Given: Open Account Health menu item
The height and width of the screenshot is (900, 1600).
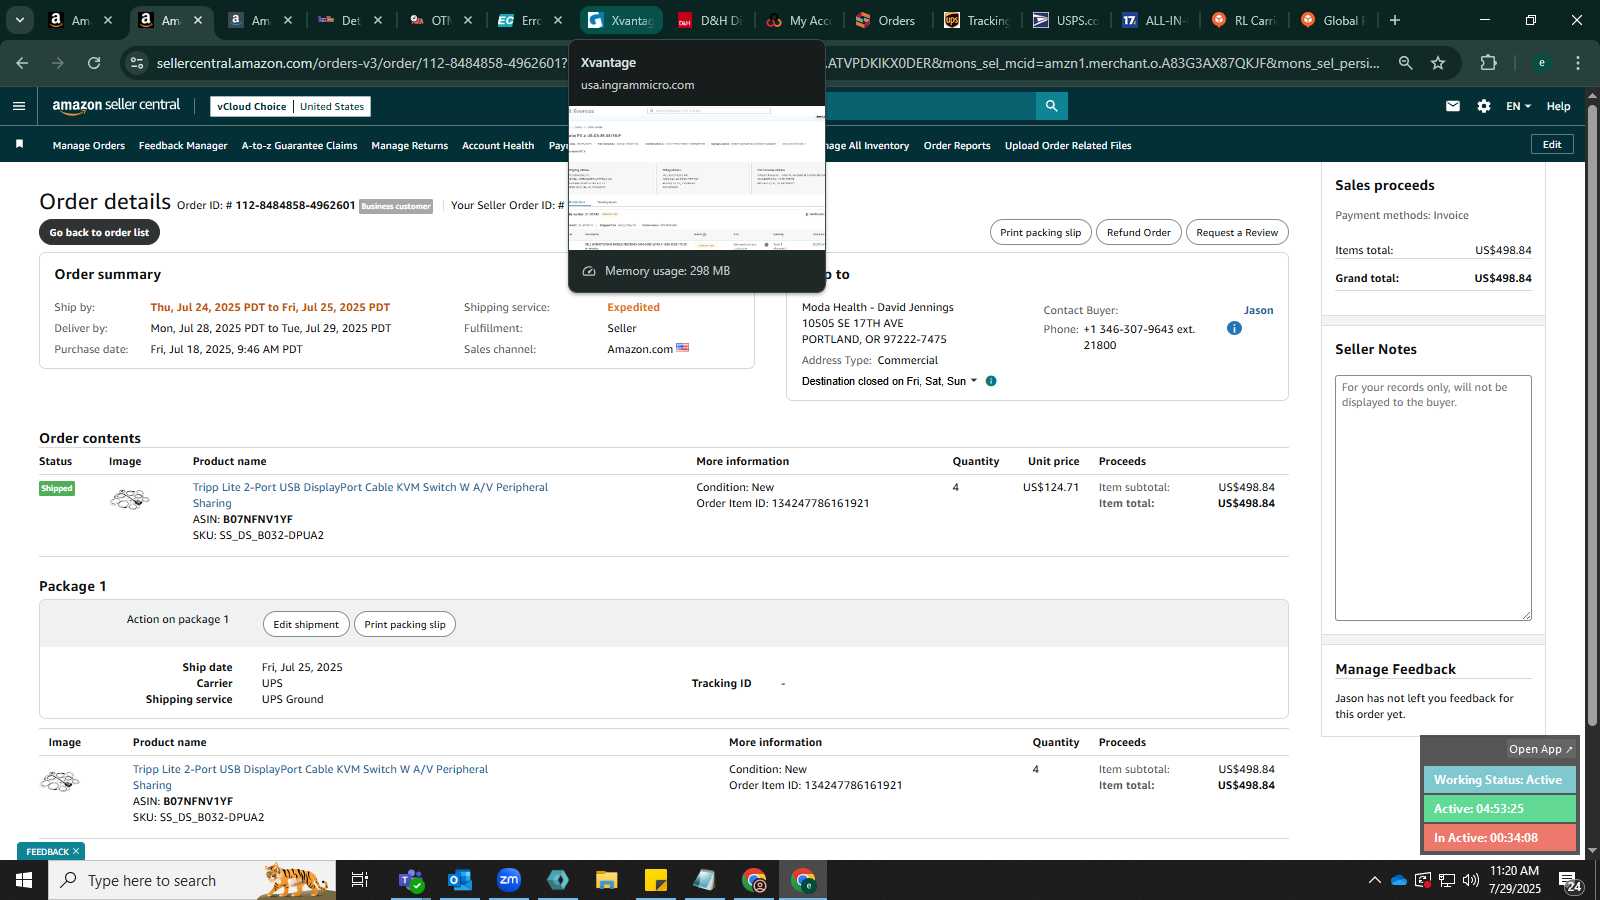Looking at the screenshot, I should [x=498, y=146].
